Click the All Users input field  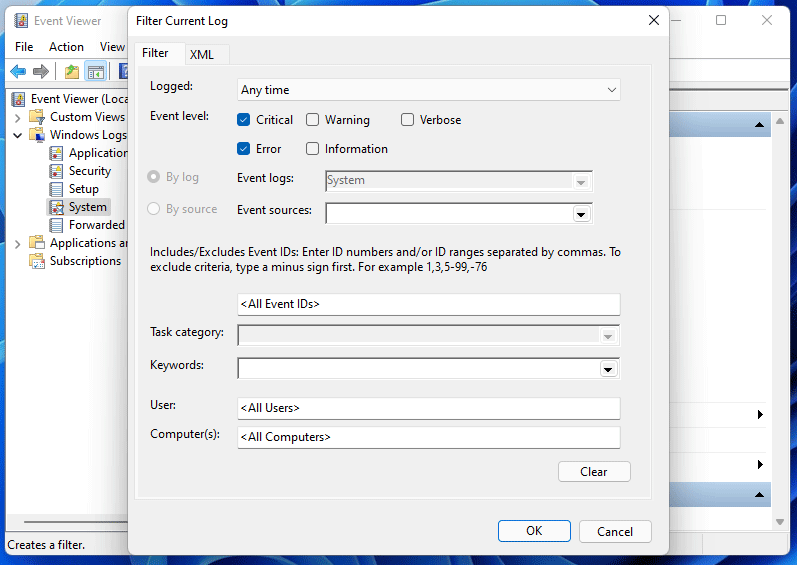point(428,409)
